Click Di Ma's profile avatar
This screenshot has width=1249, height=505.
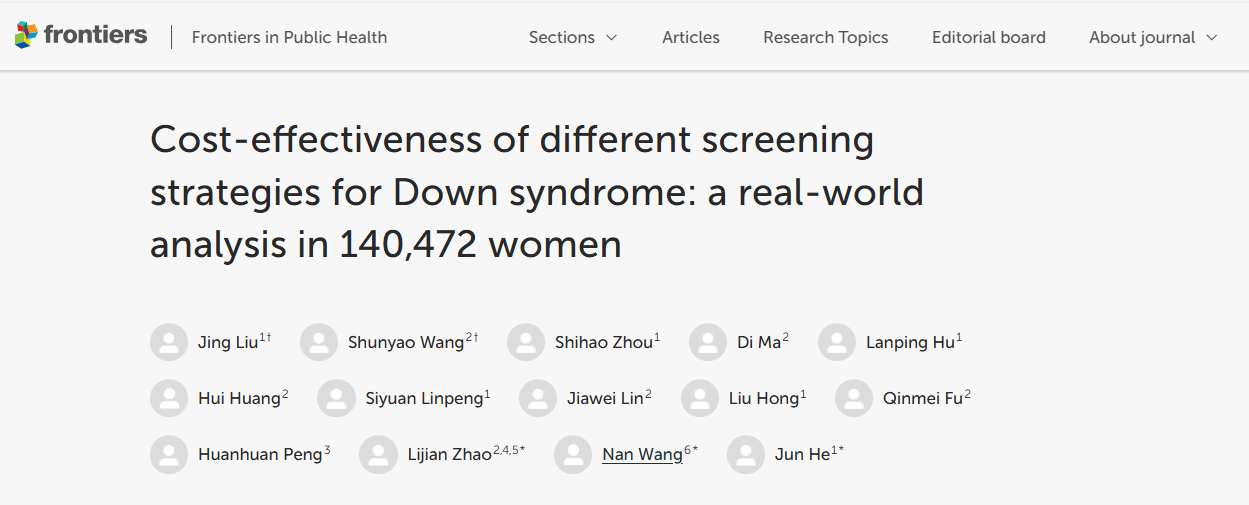708,342
